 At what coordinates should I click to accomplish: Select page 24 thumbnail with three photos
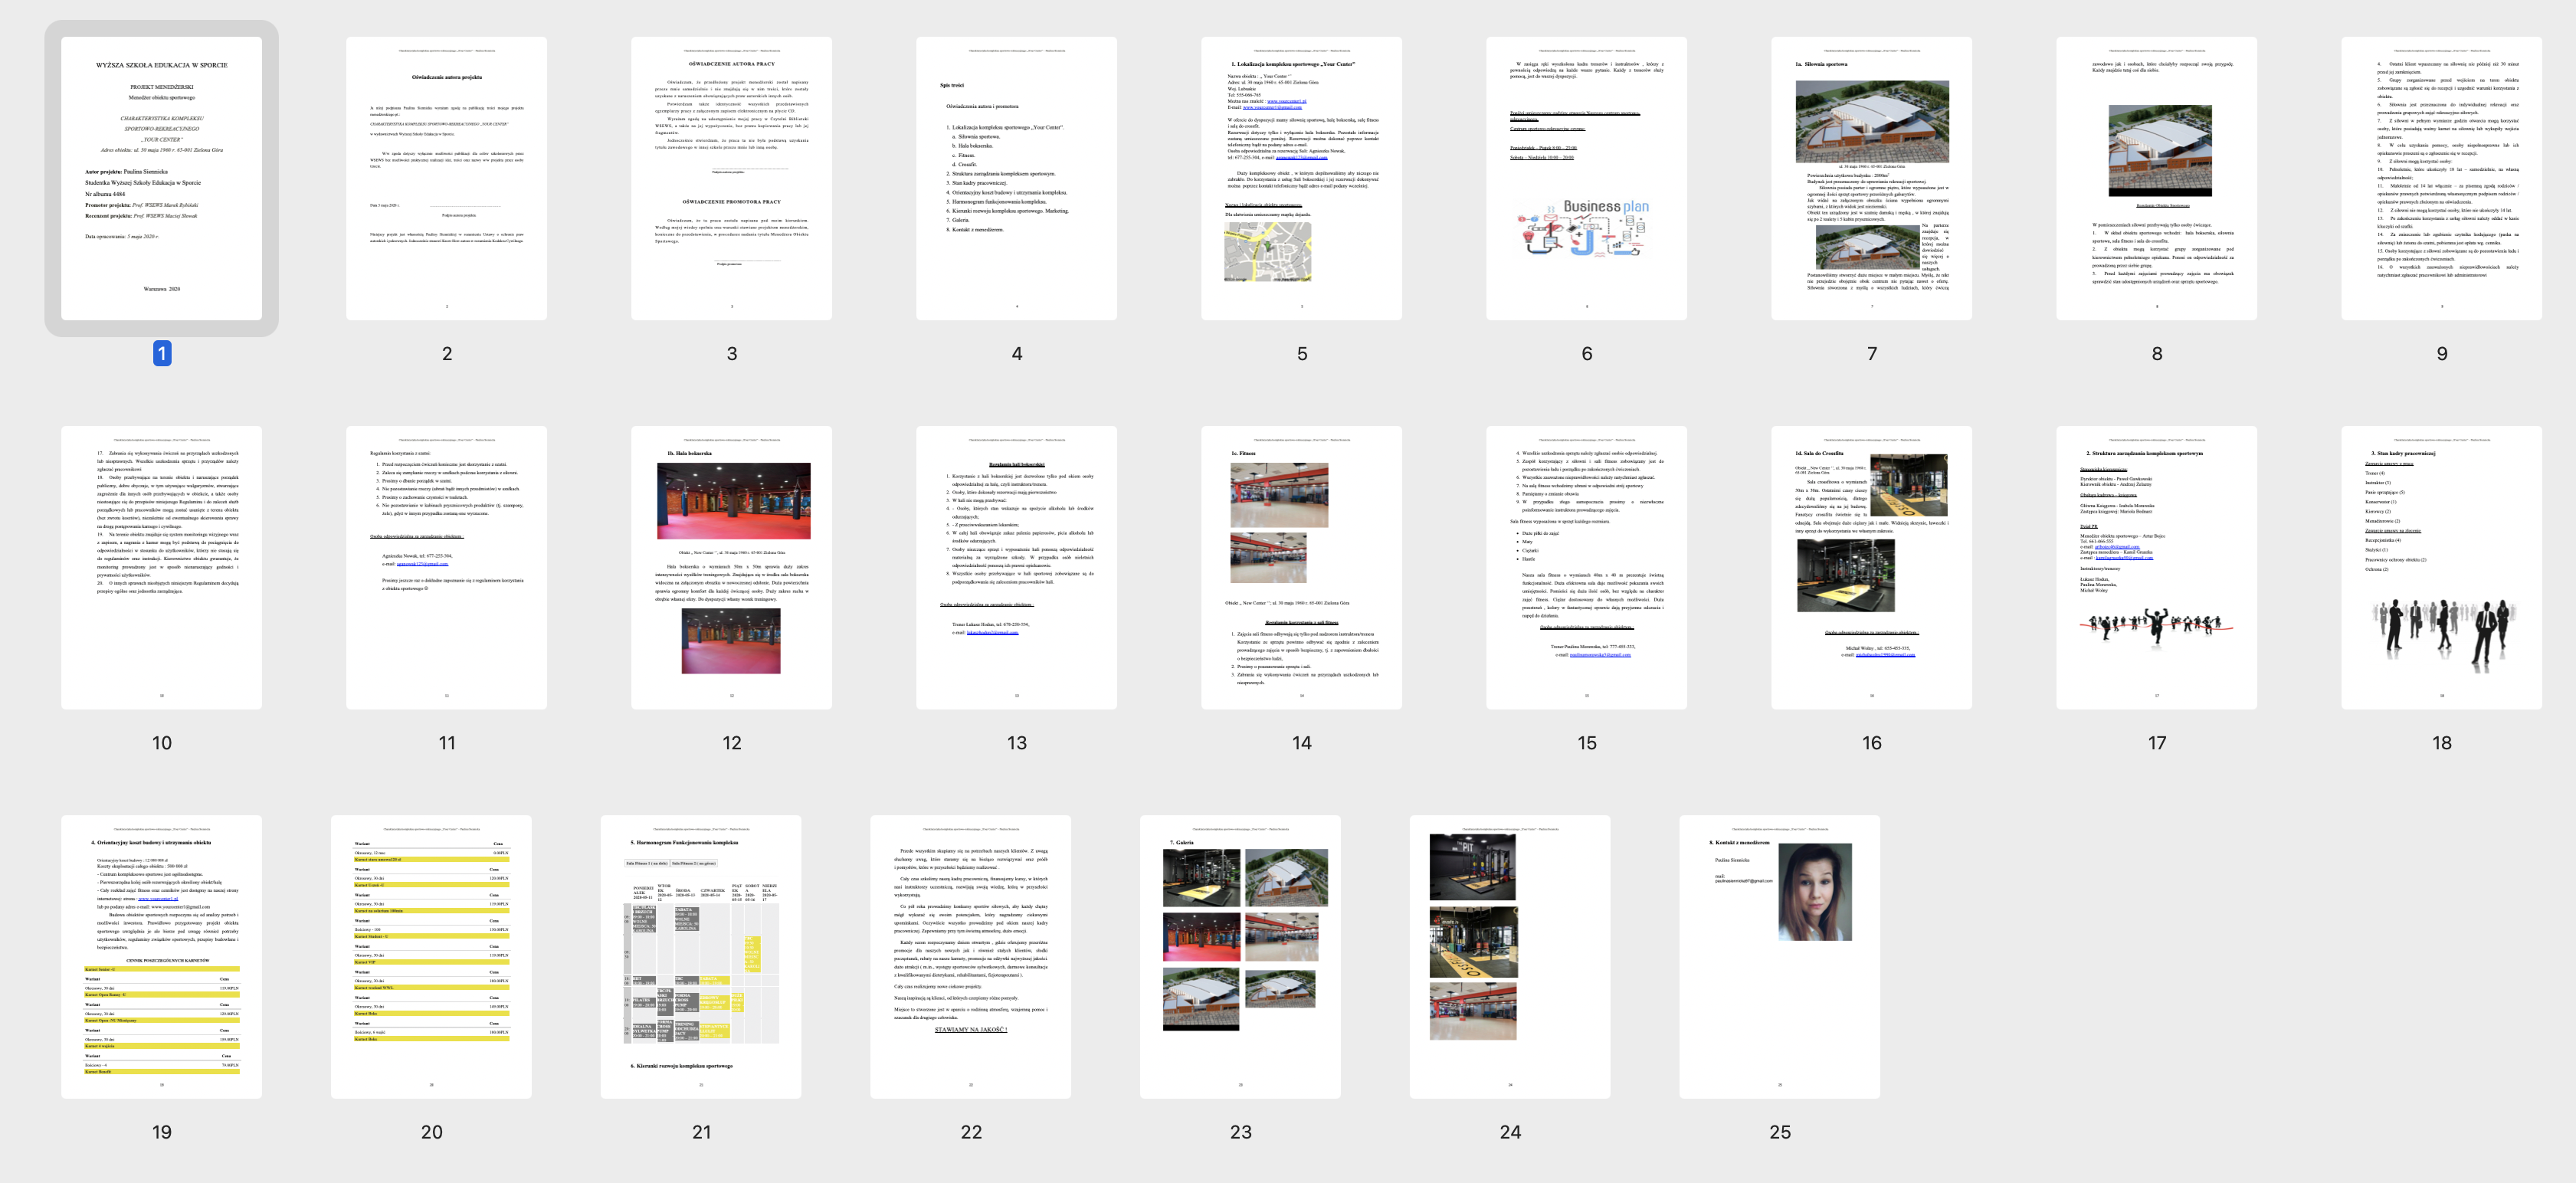(x=1510, y=956)
